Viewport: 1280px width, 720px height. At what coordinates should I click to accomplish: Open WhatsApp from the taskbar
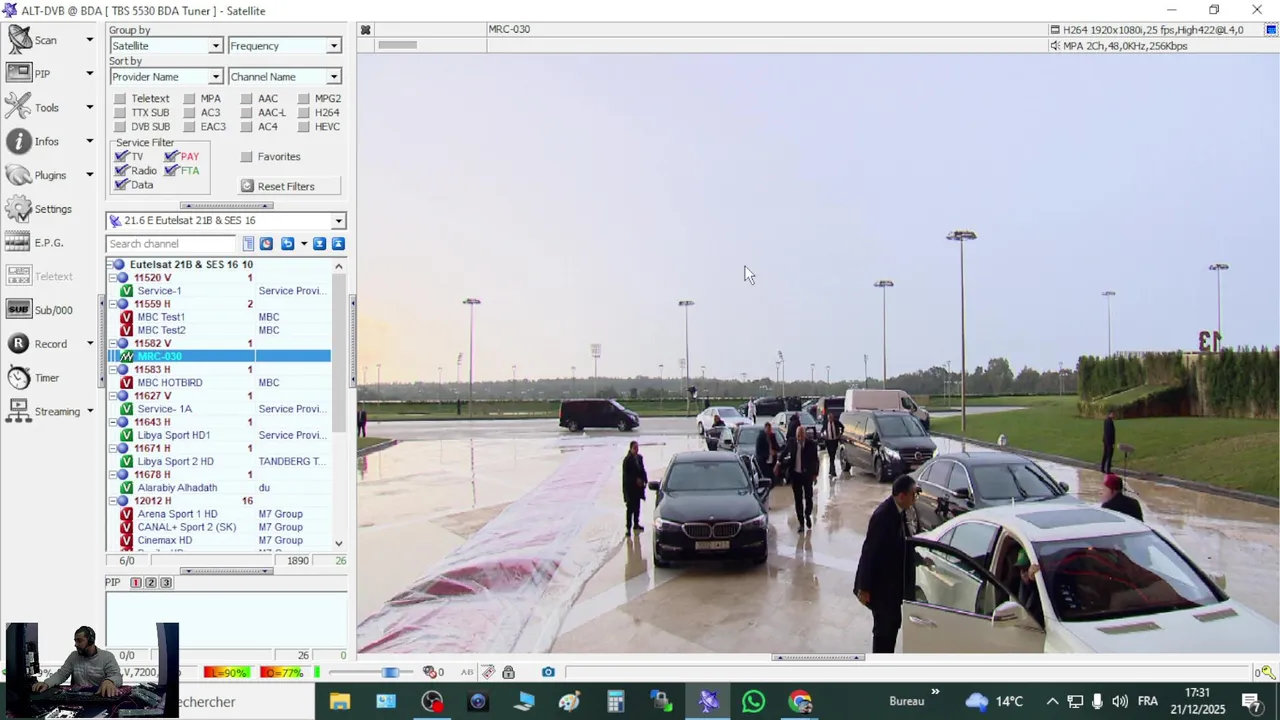[754, 702]
